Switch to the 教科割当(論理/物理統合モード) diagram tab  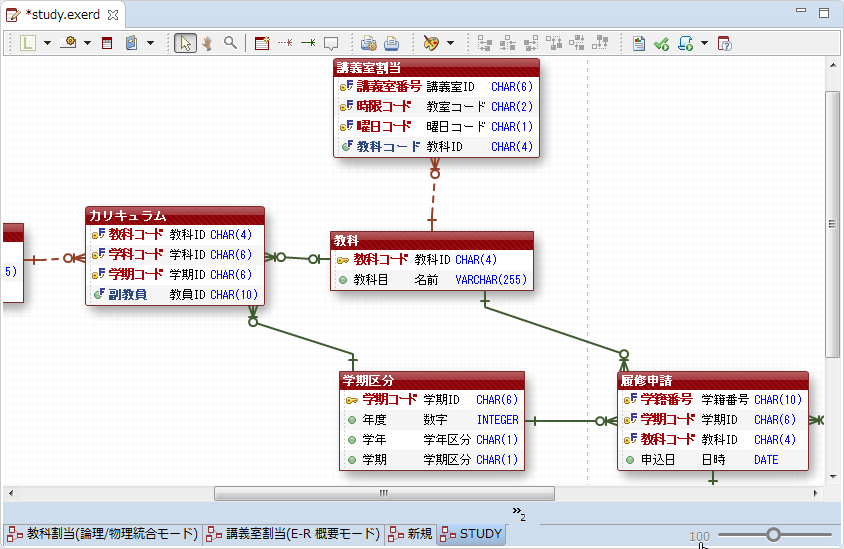tap(102, 534)
